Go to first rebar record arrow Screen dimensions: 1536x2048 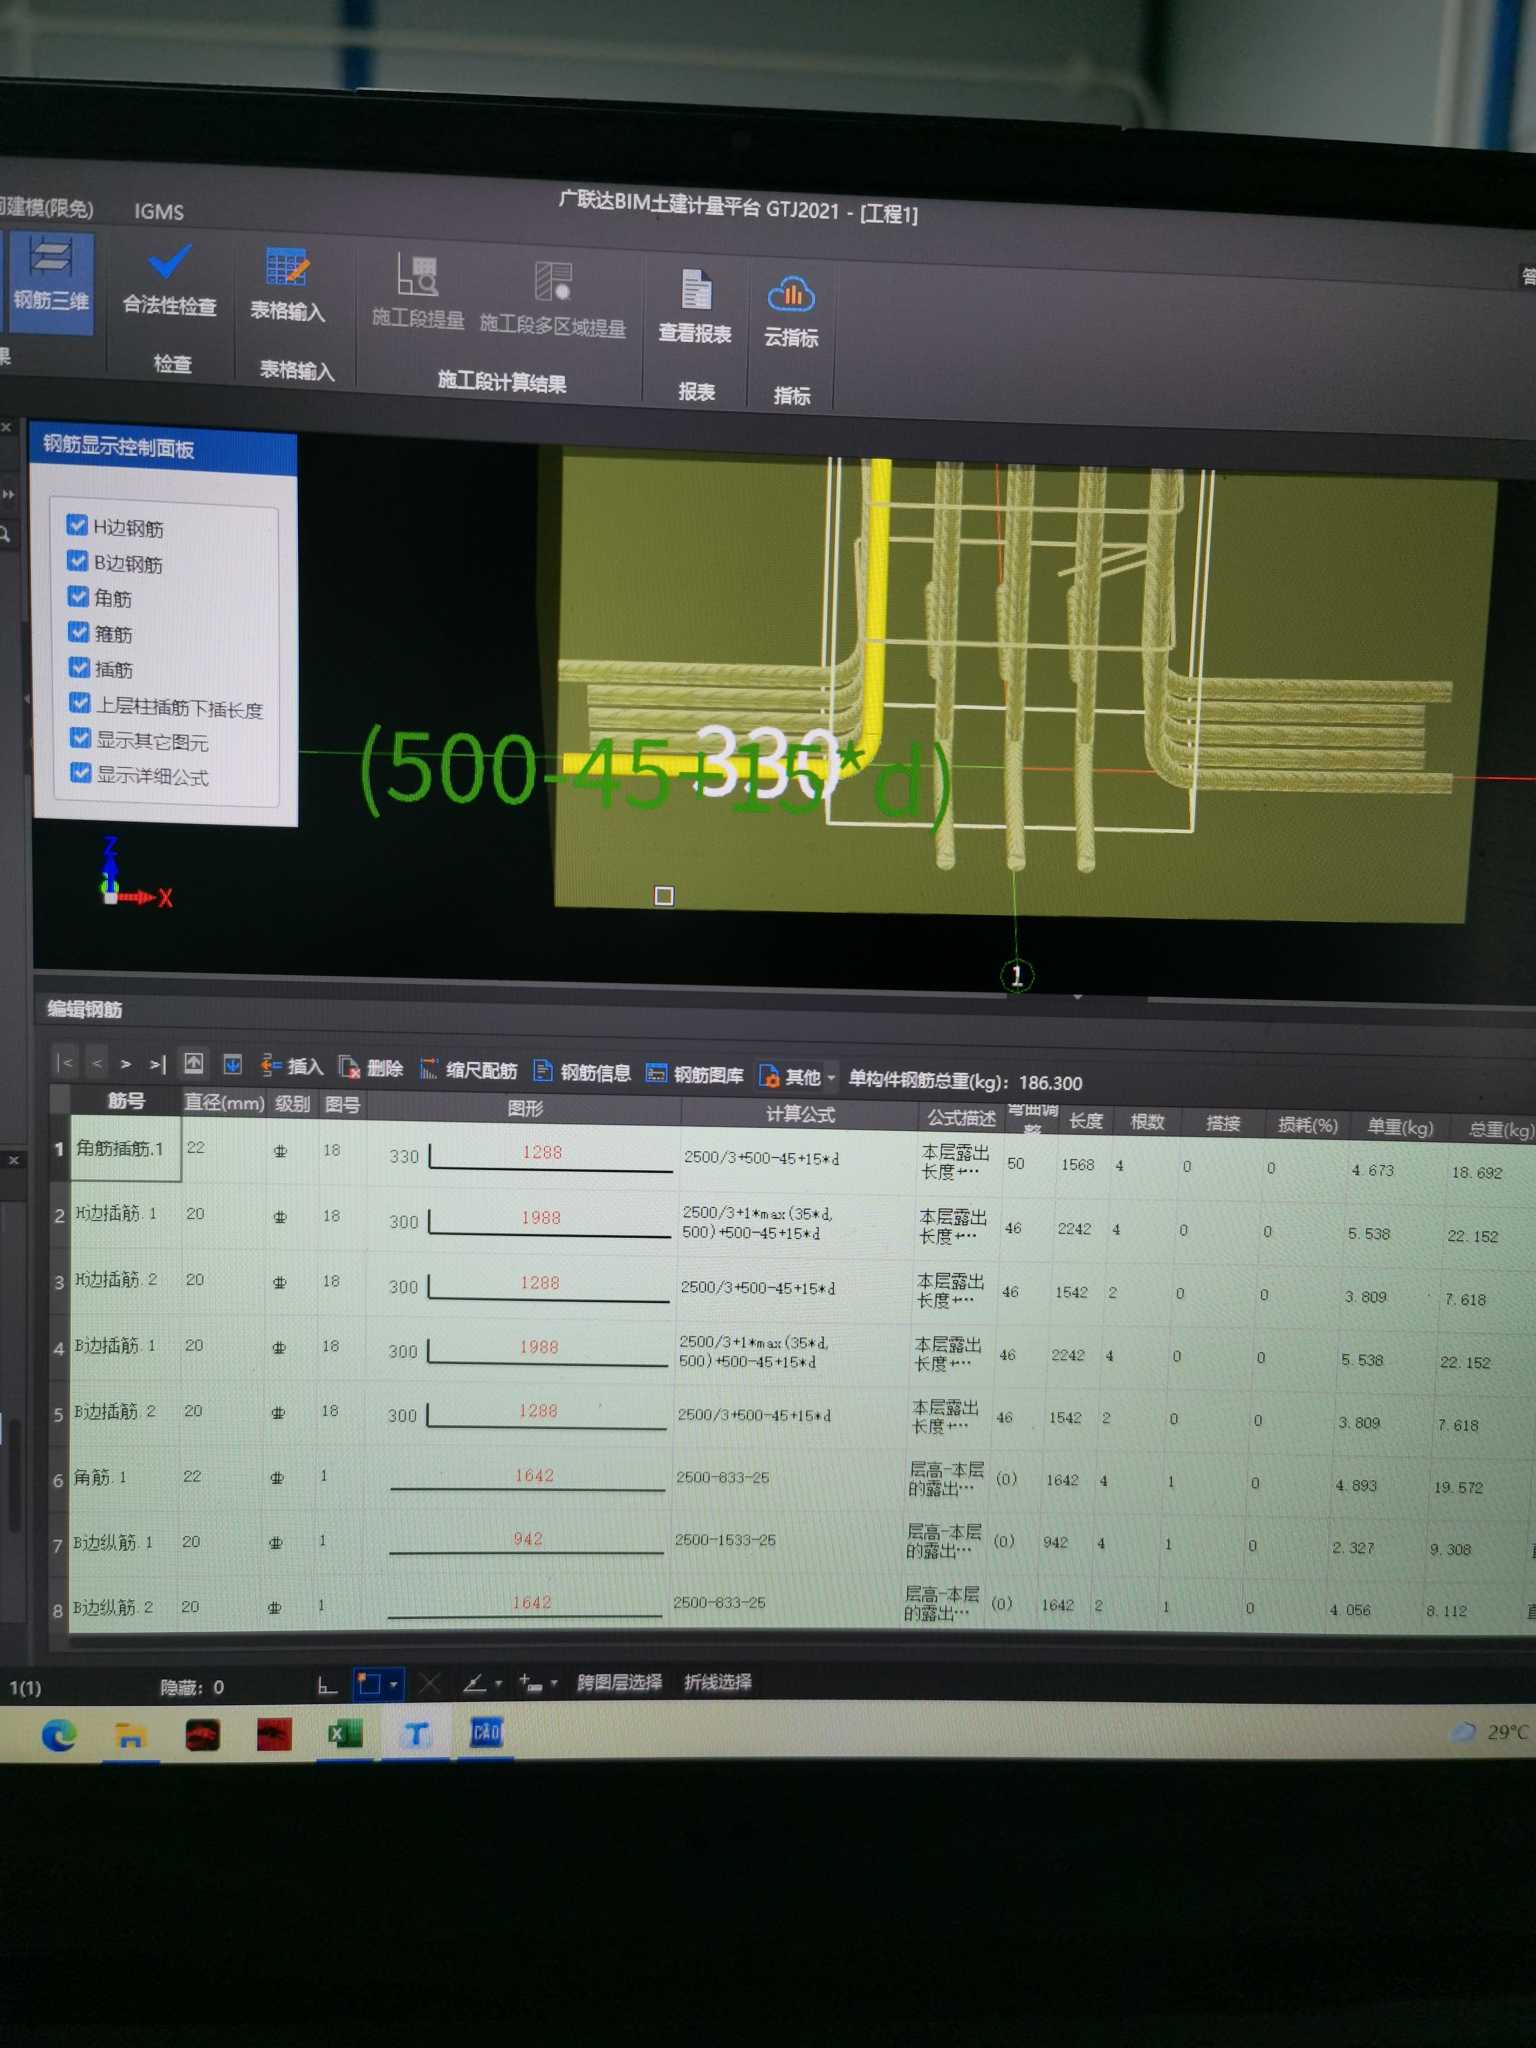point(65,1062)
